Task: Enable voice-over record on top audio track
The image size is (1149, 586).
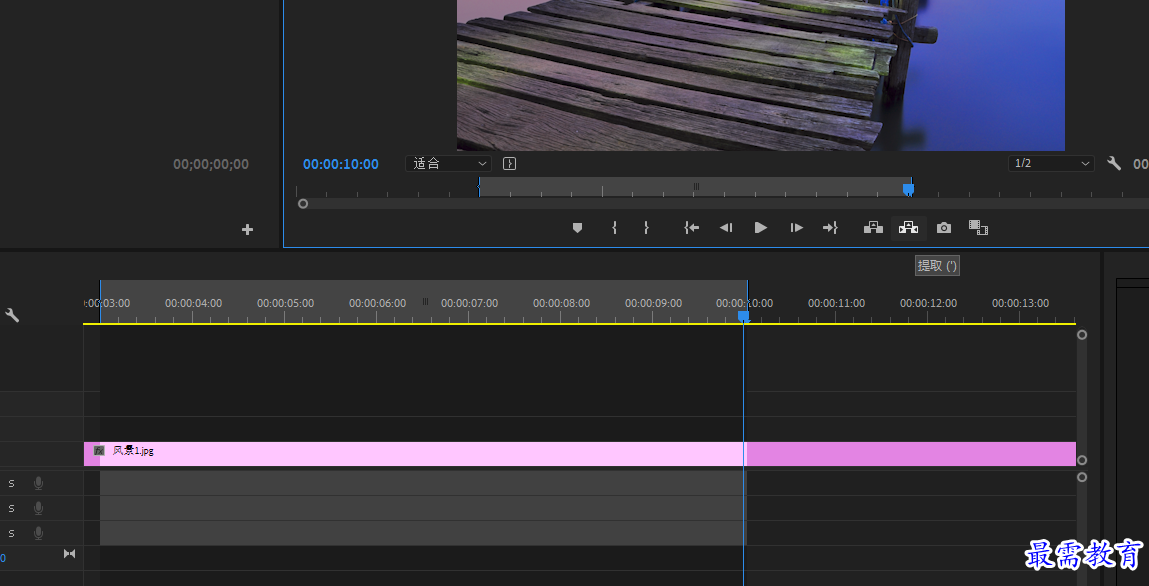Action: pos(38,483)
